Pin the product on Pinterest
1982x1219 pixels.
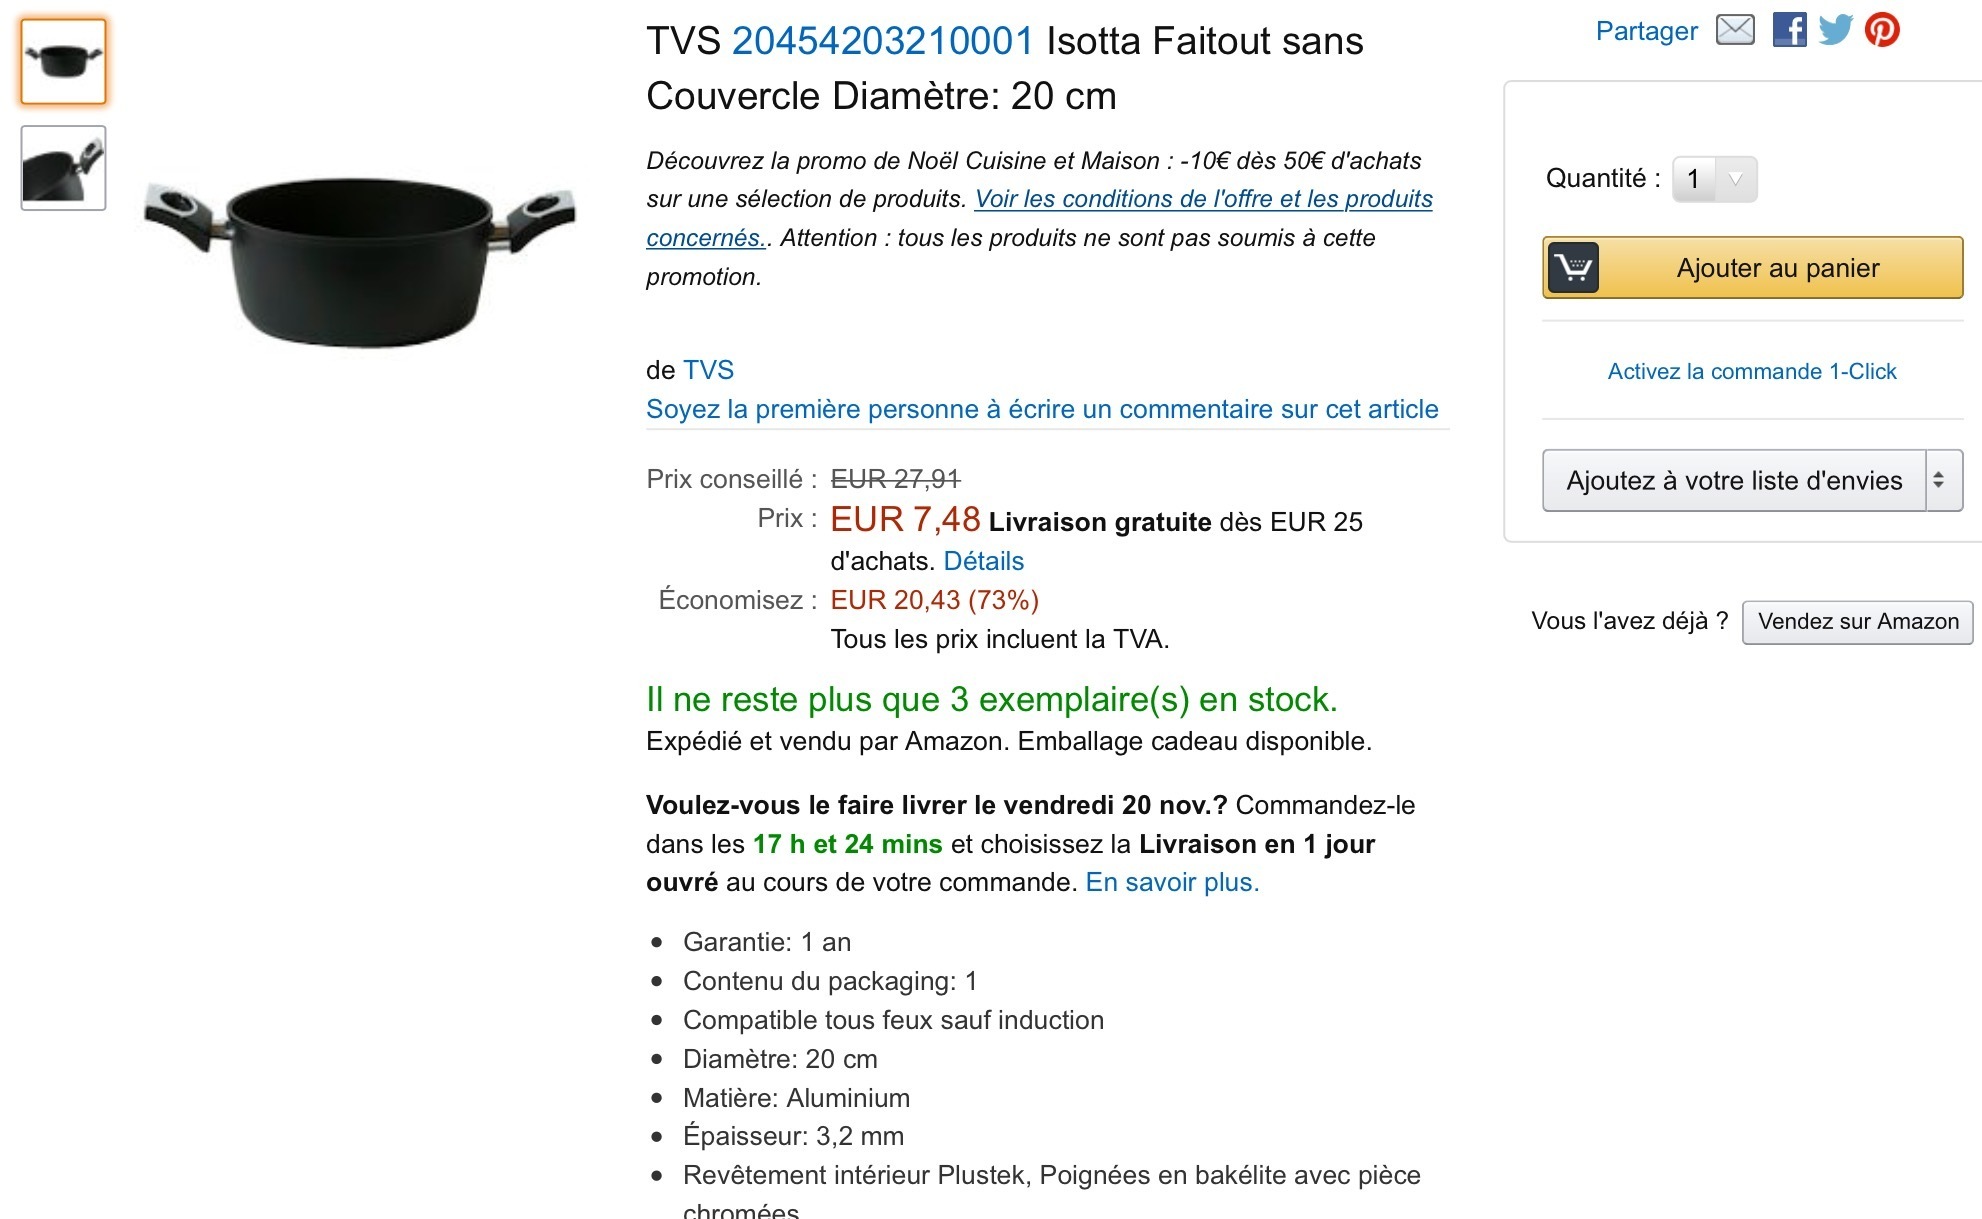point(1882,30)
